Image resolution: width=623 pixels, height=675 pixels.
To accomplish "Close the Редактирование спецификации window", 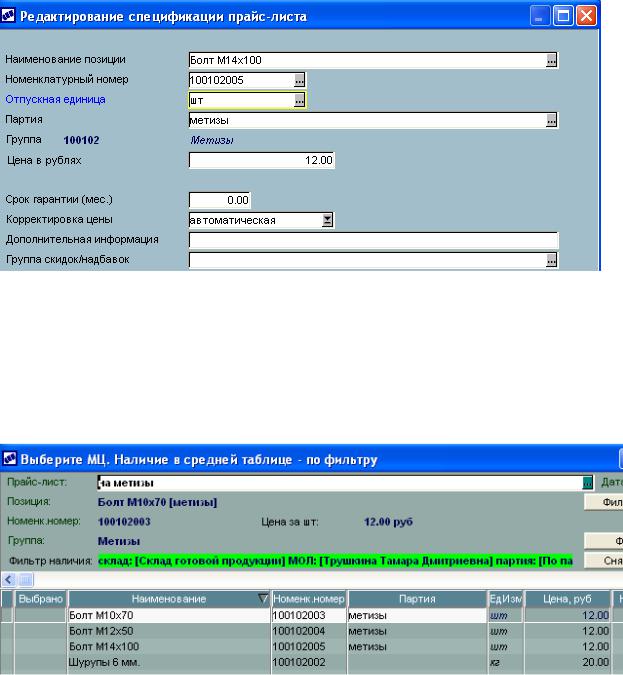I will tap(586, 16).
